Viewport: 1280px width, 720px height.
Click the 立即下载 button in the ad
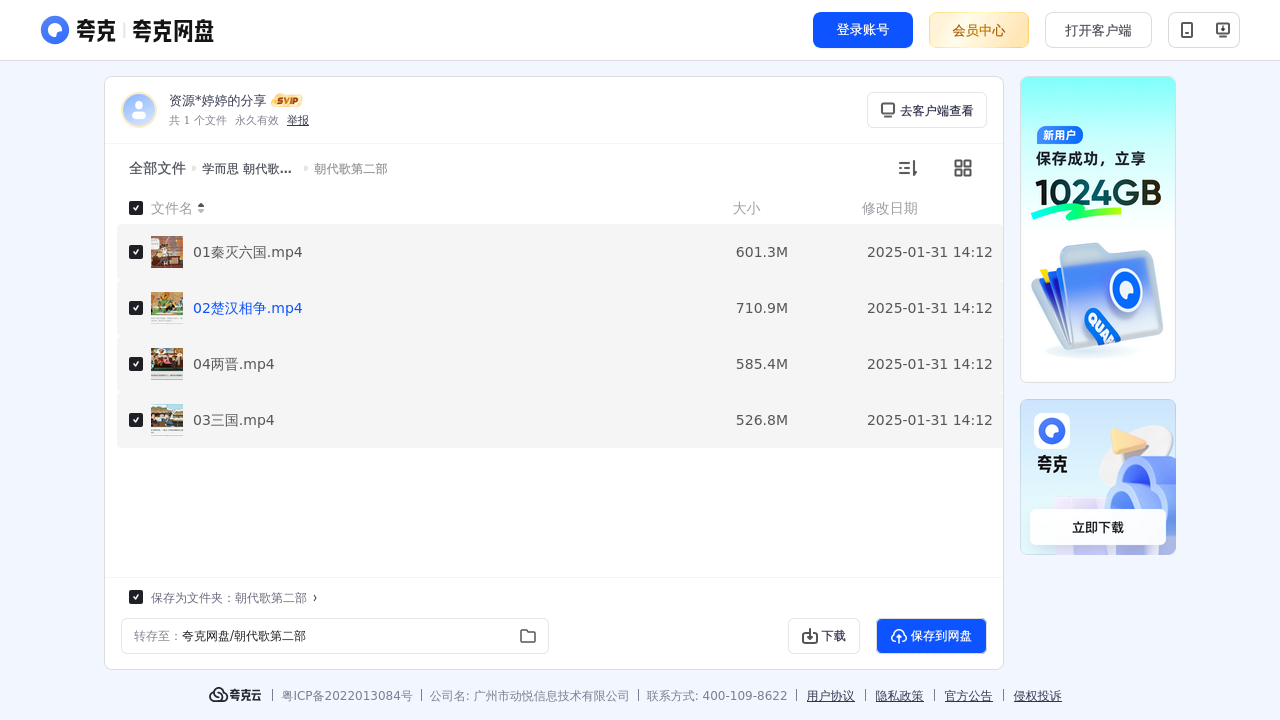coord(1098,527)
